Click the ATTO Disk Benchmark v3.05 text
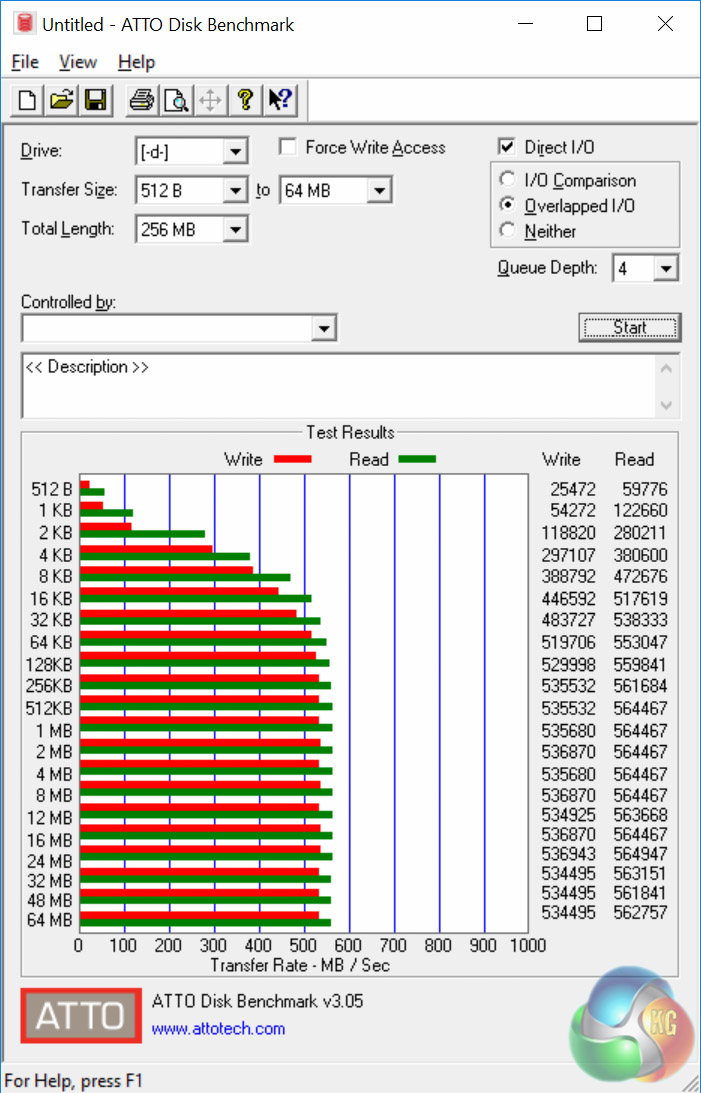 pos(257,1002)
